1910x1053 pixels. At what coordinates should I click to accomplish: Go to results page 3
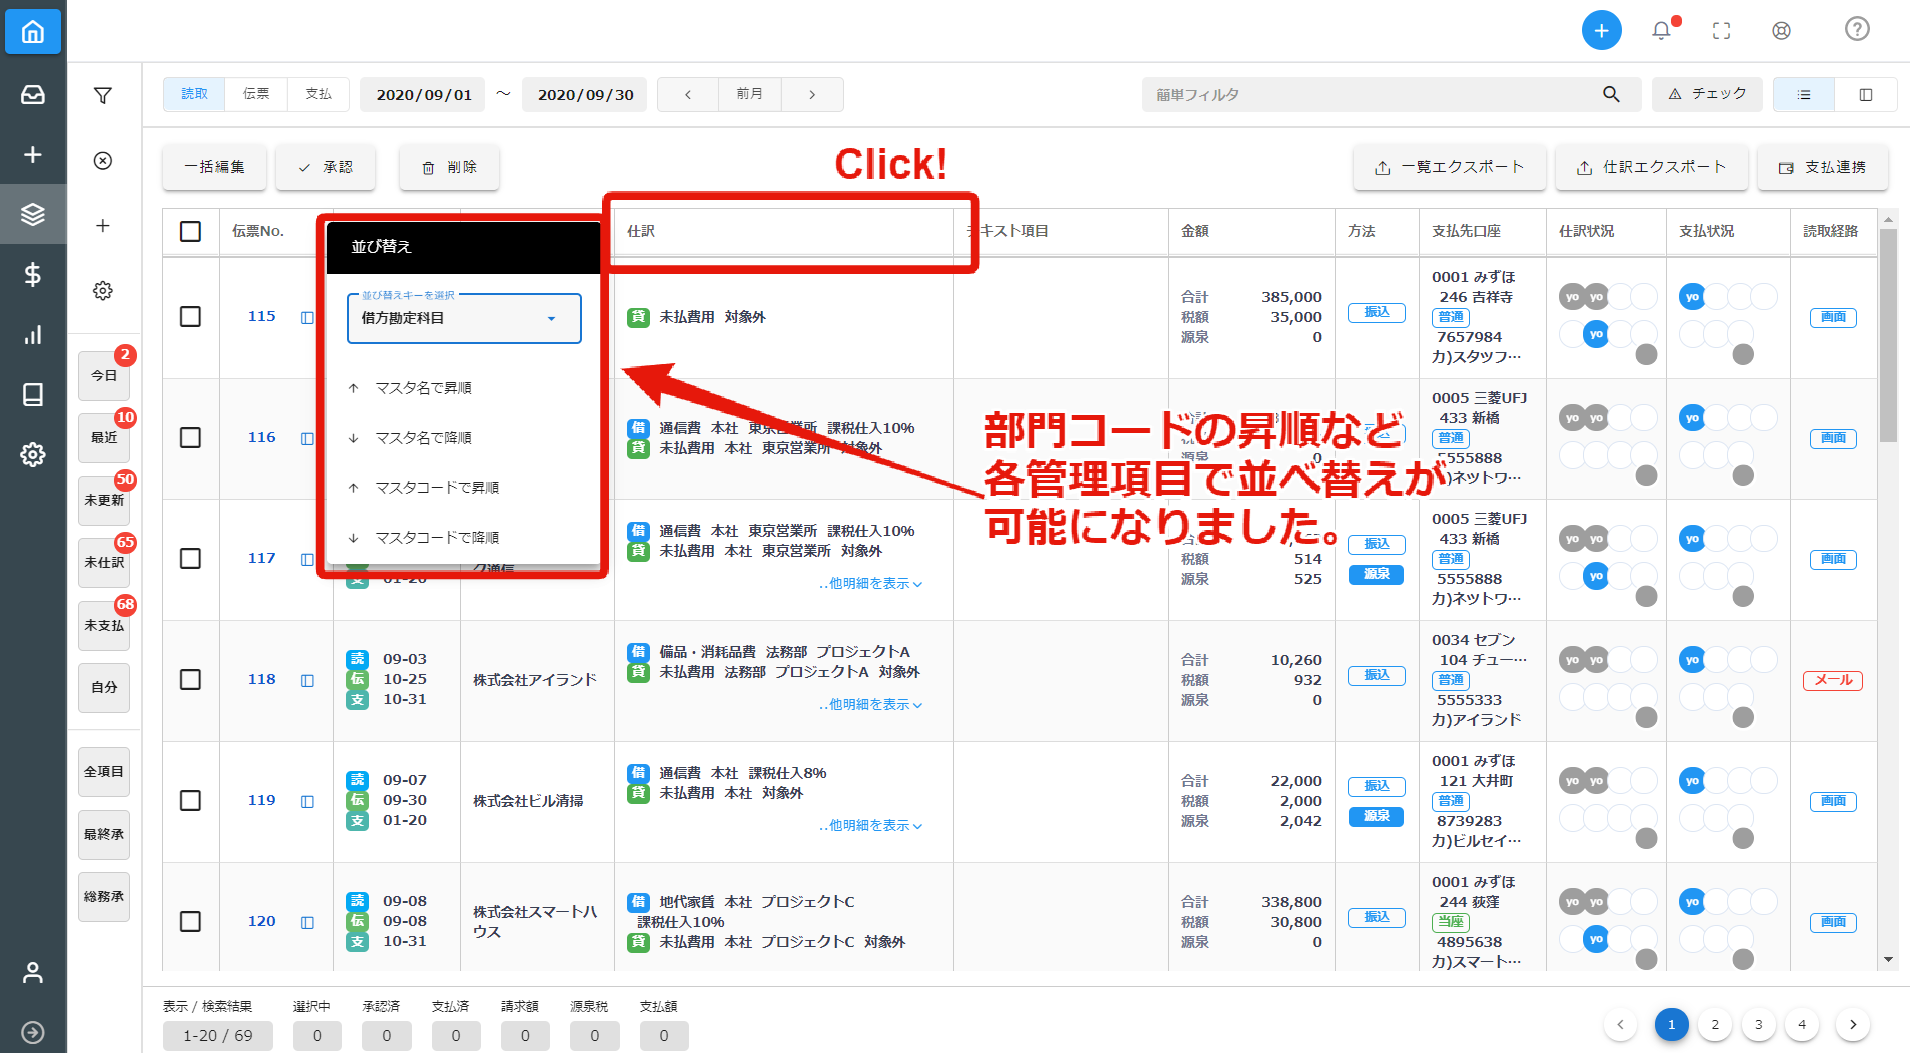[x=1758, y=1024]
